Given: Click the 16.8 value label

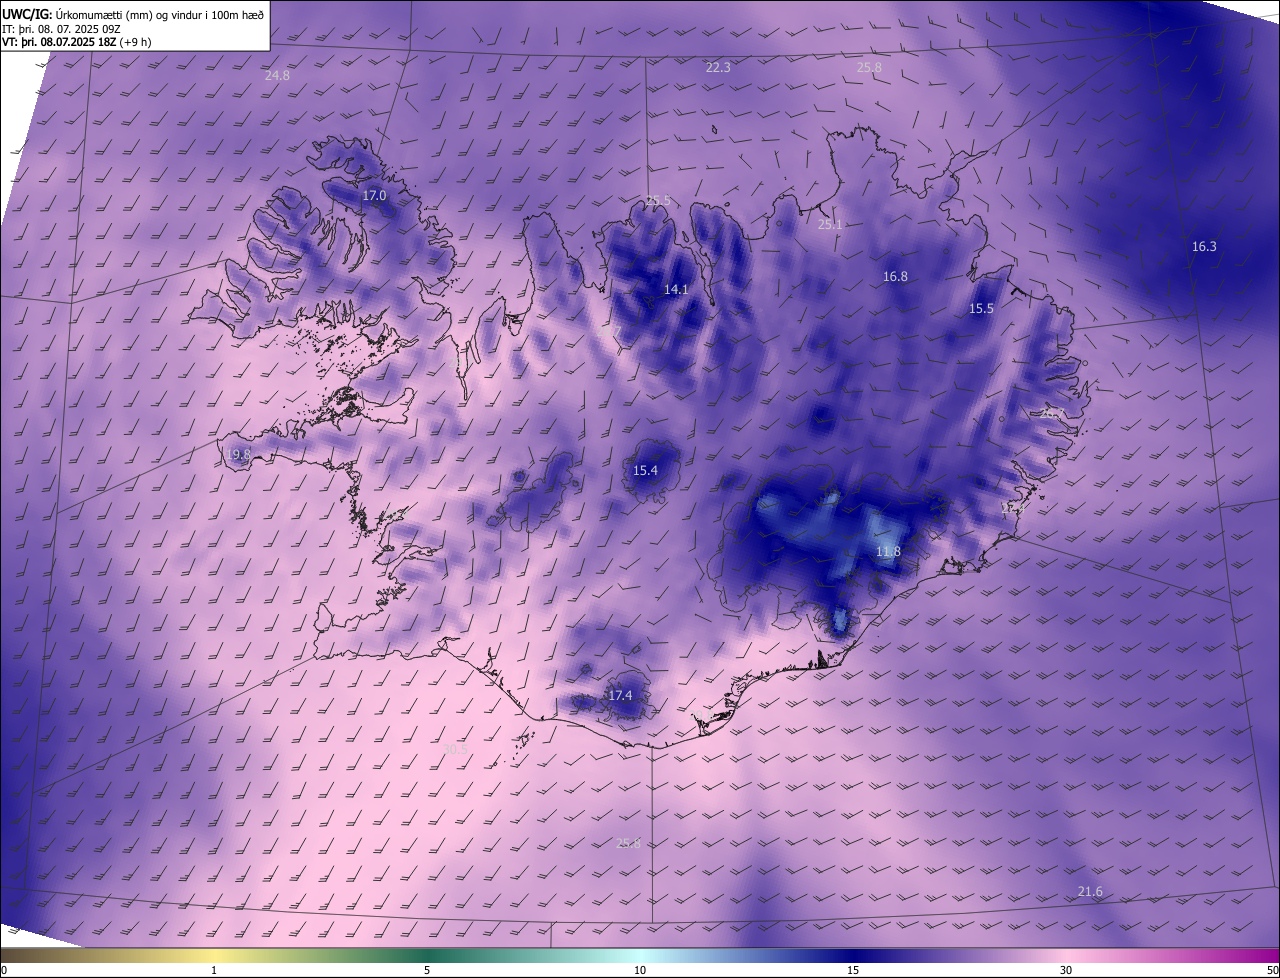Looking at the screenshot, I should point(895,277).
